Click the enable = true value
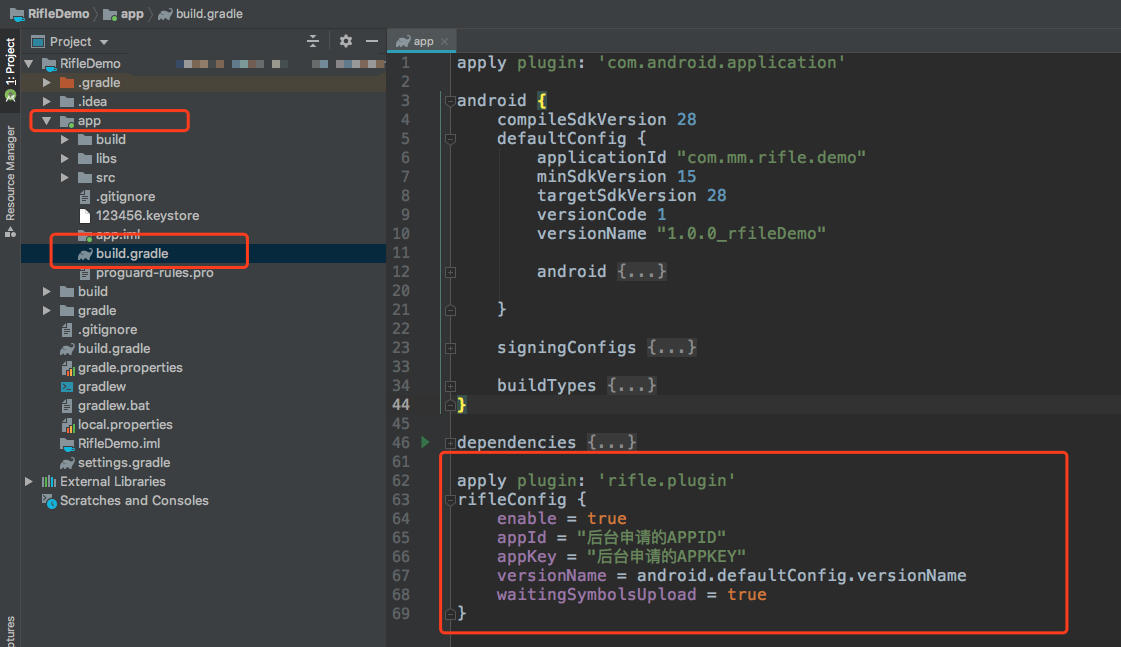Viewport: 1121px width, 647px height. tap(607, 518)
